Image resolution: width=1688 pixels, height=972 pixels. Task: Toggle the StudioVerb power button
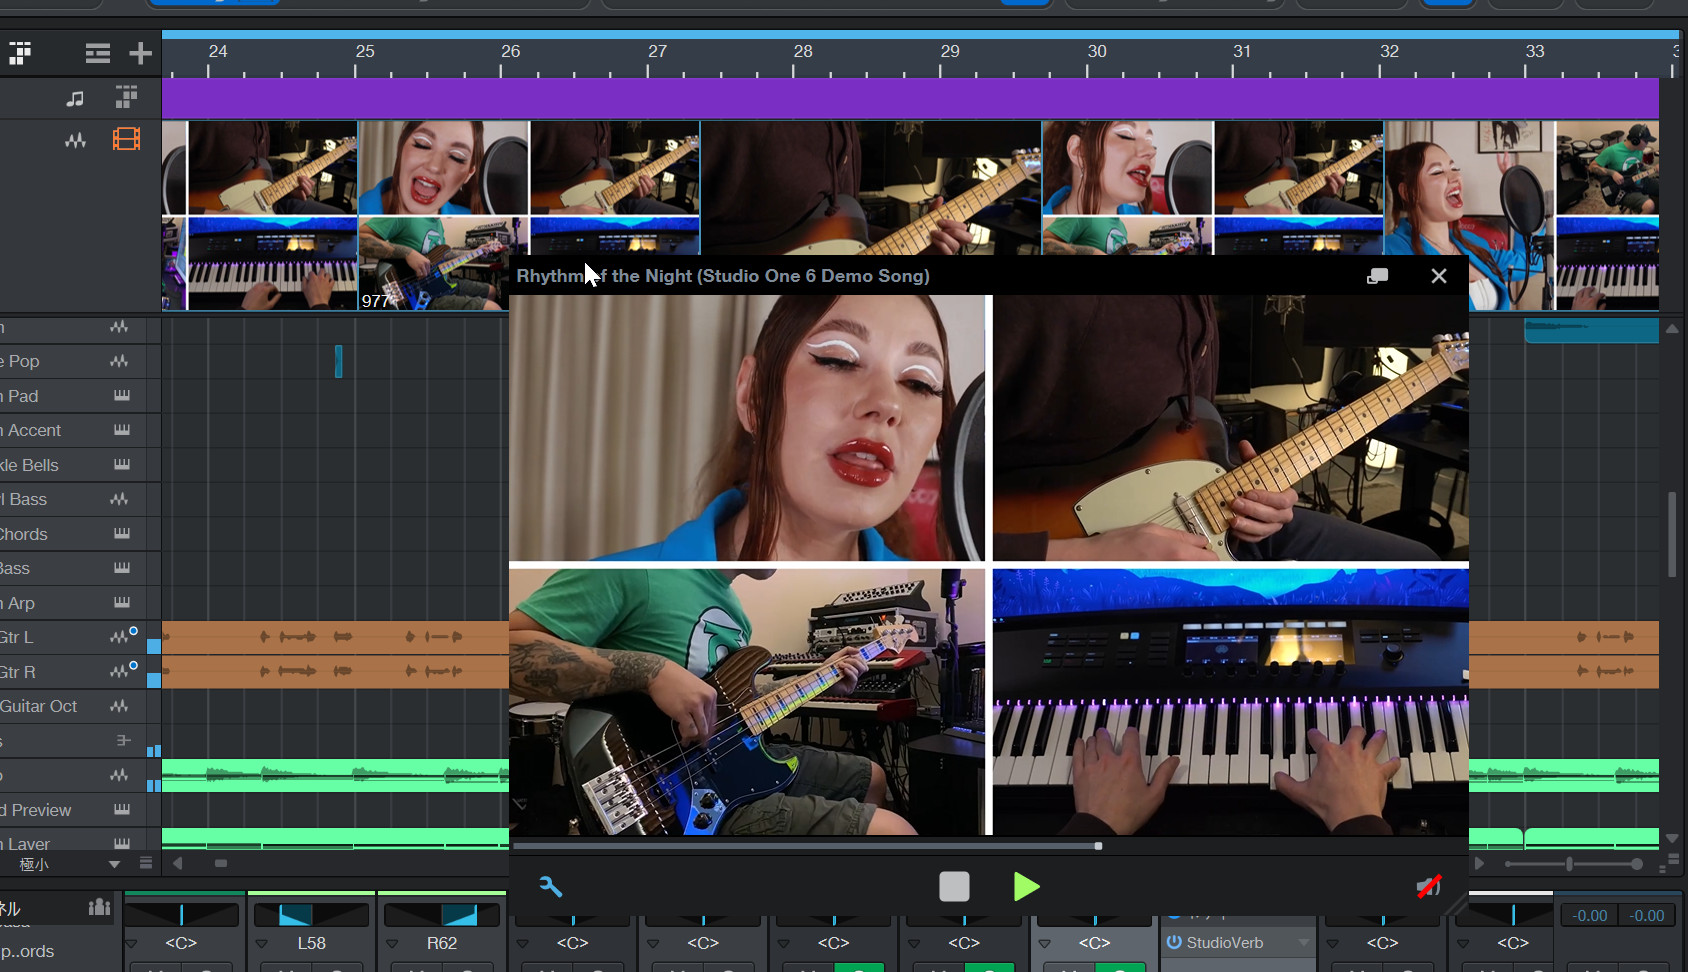1174,942
